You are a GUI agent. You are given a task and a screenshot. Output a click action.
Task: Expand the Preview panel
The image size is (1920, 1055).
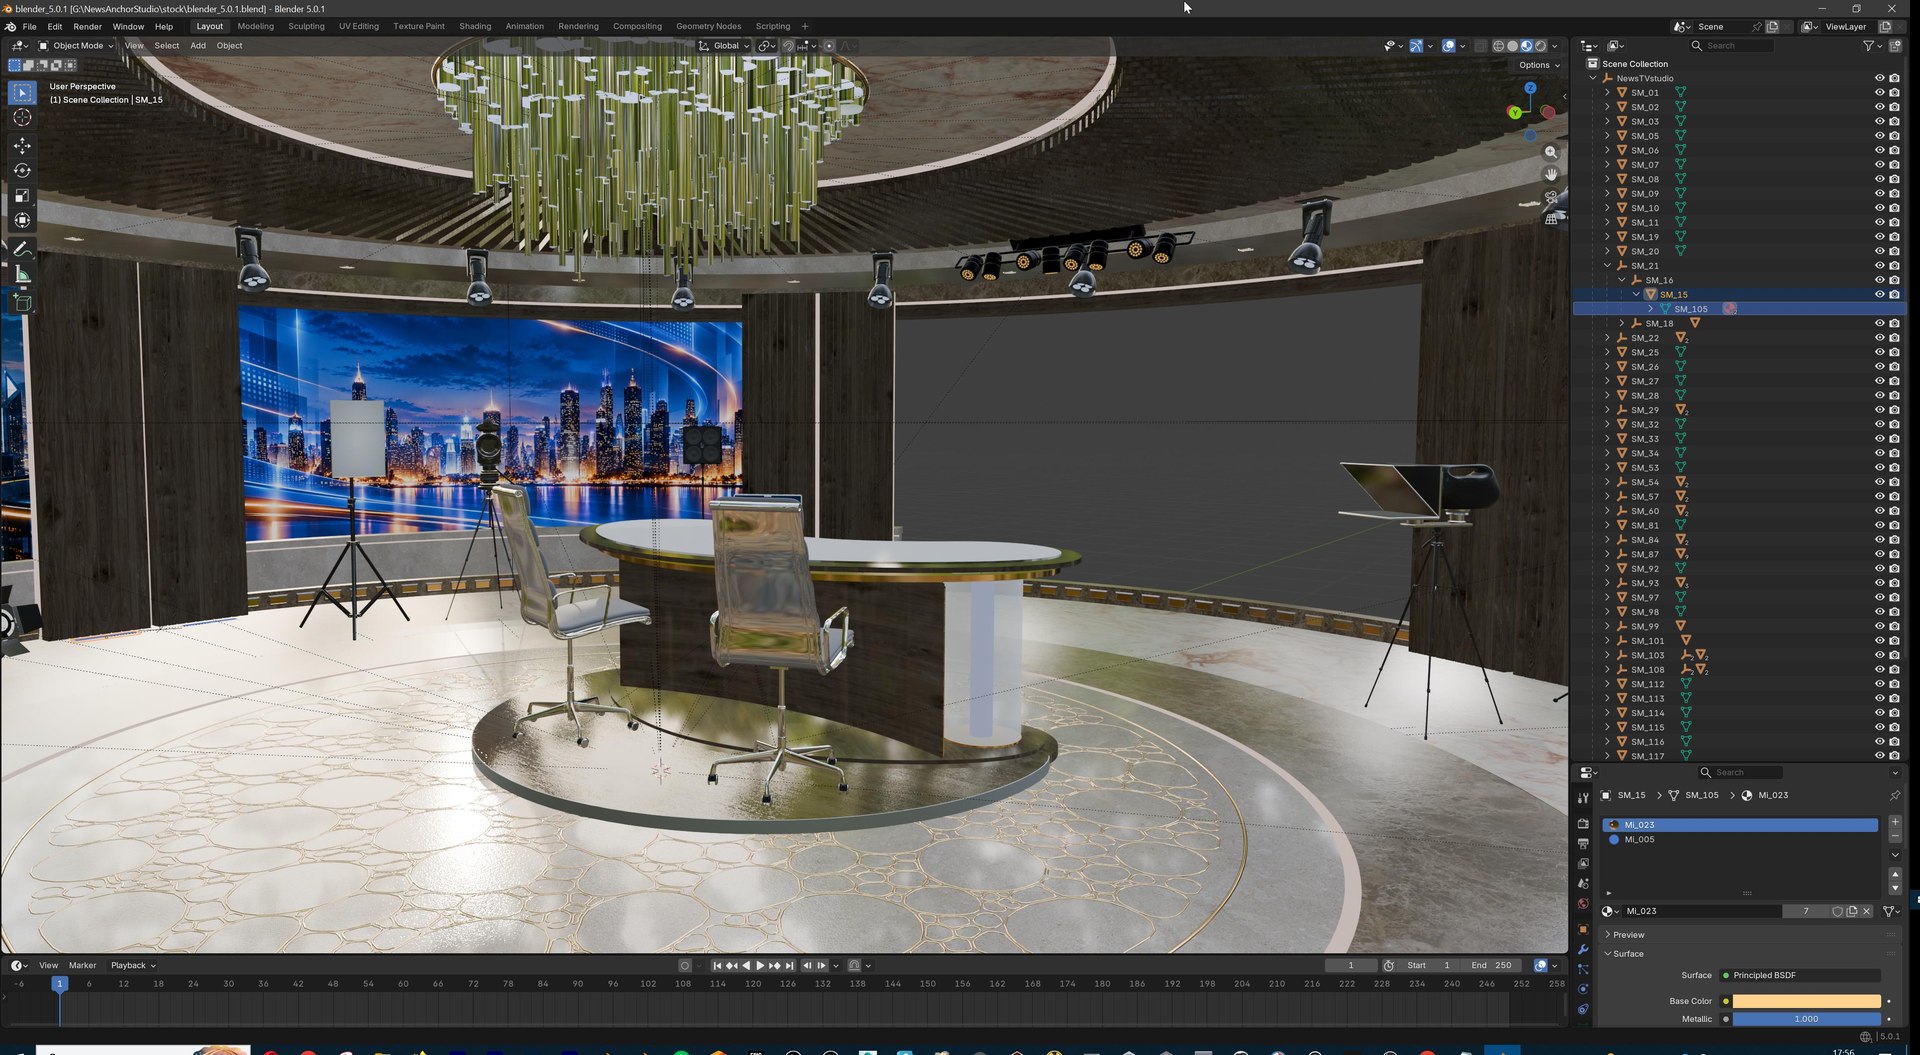click(1628, 935)
